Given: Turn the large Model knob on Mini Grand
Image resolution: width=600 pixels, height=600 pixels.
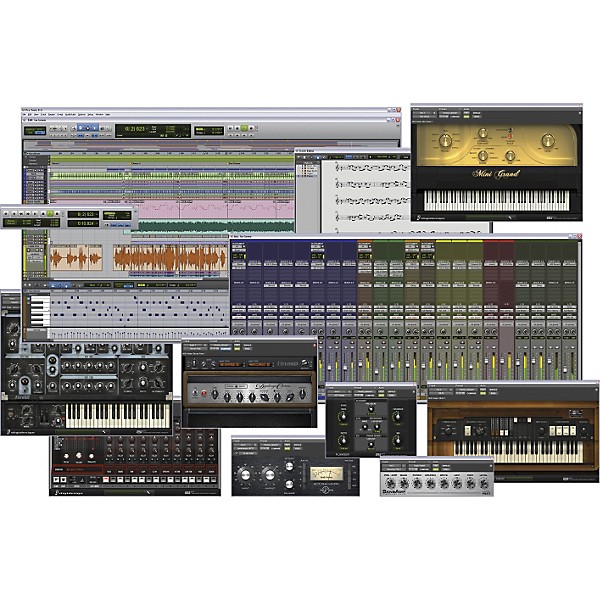Looking at the screenshot, I should pyautogui.click(x=445, y=141).
